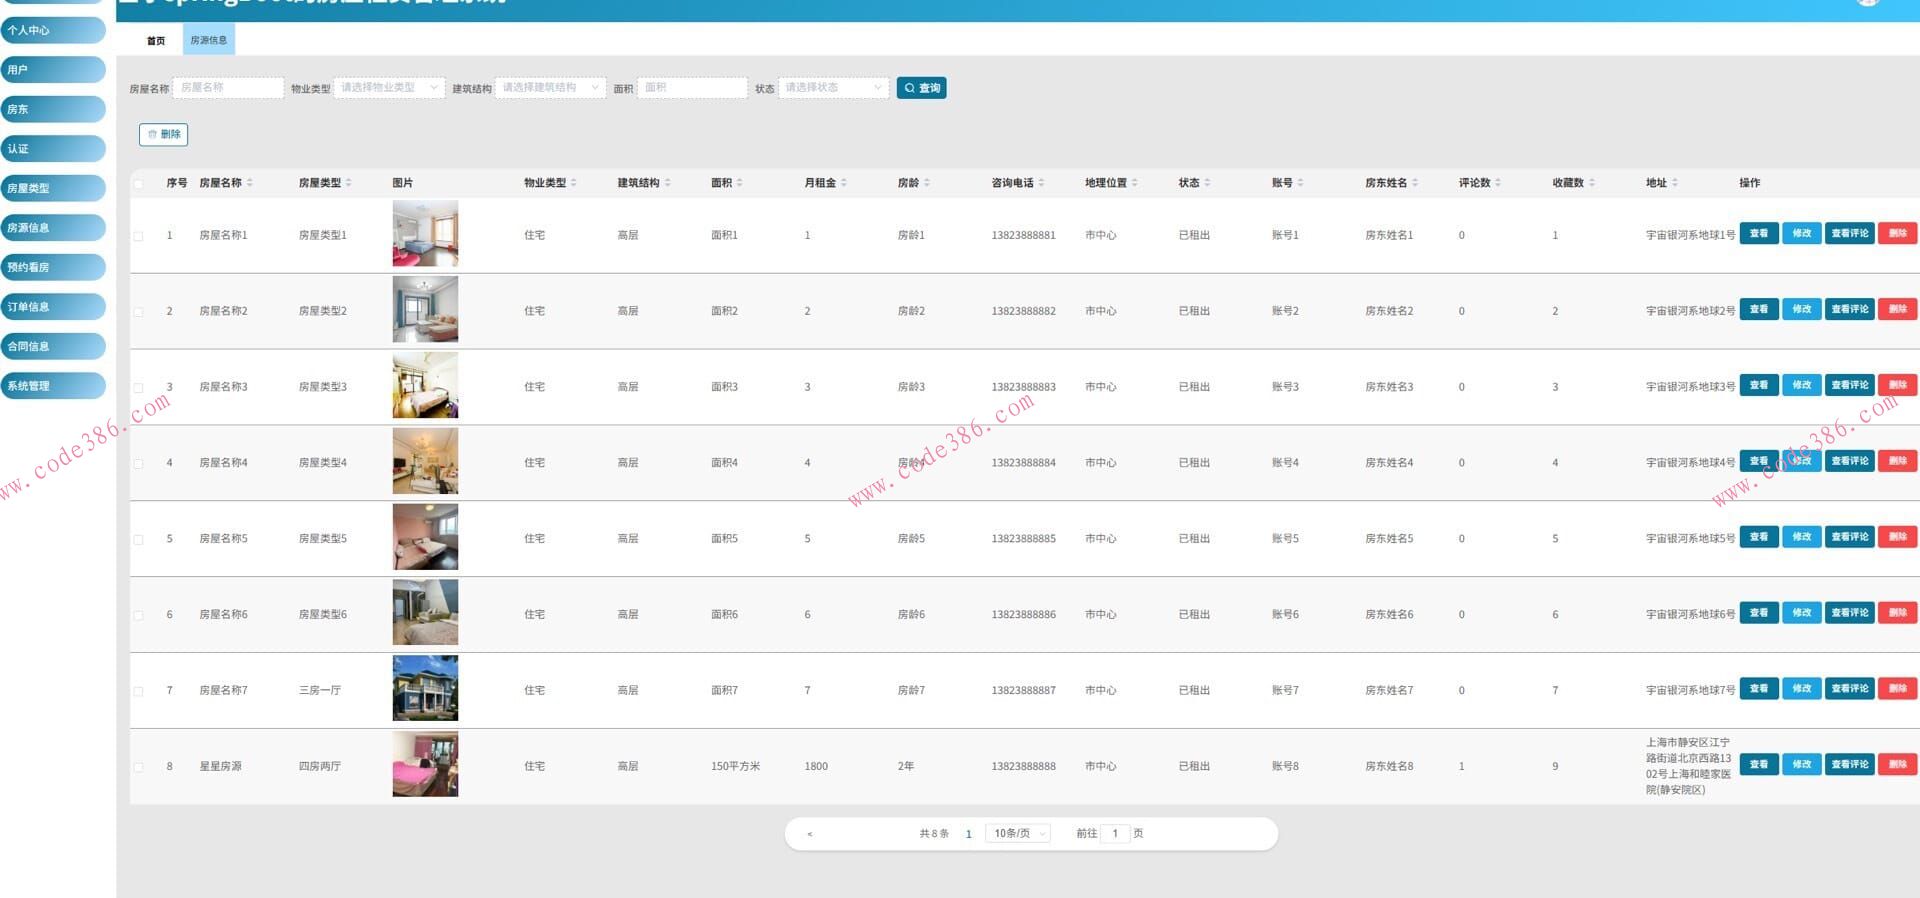
Task: Click sort arrows next to 房龄 header
Action: [x=927, y=183]
